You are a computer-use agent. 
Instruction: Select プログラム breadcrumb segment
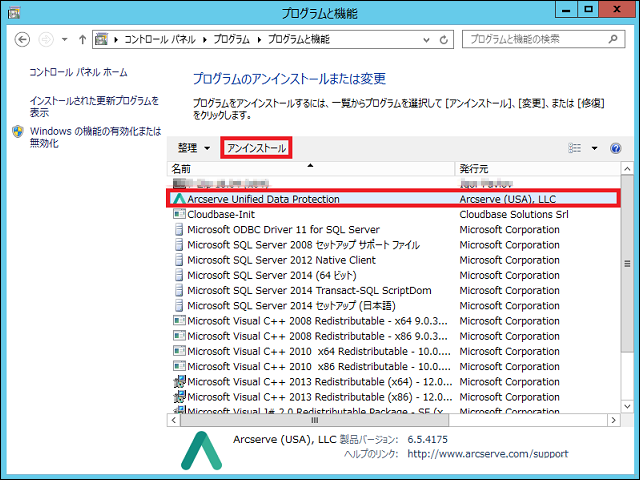(x=231, y=39)
